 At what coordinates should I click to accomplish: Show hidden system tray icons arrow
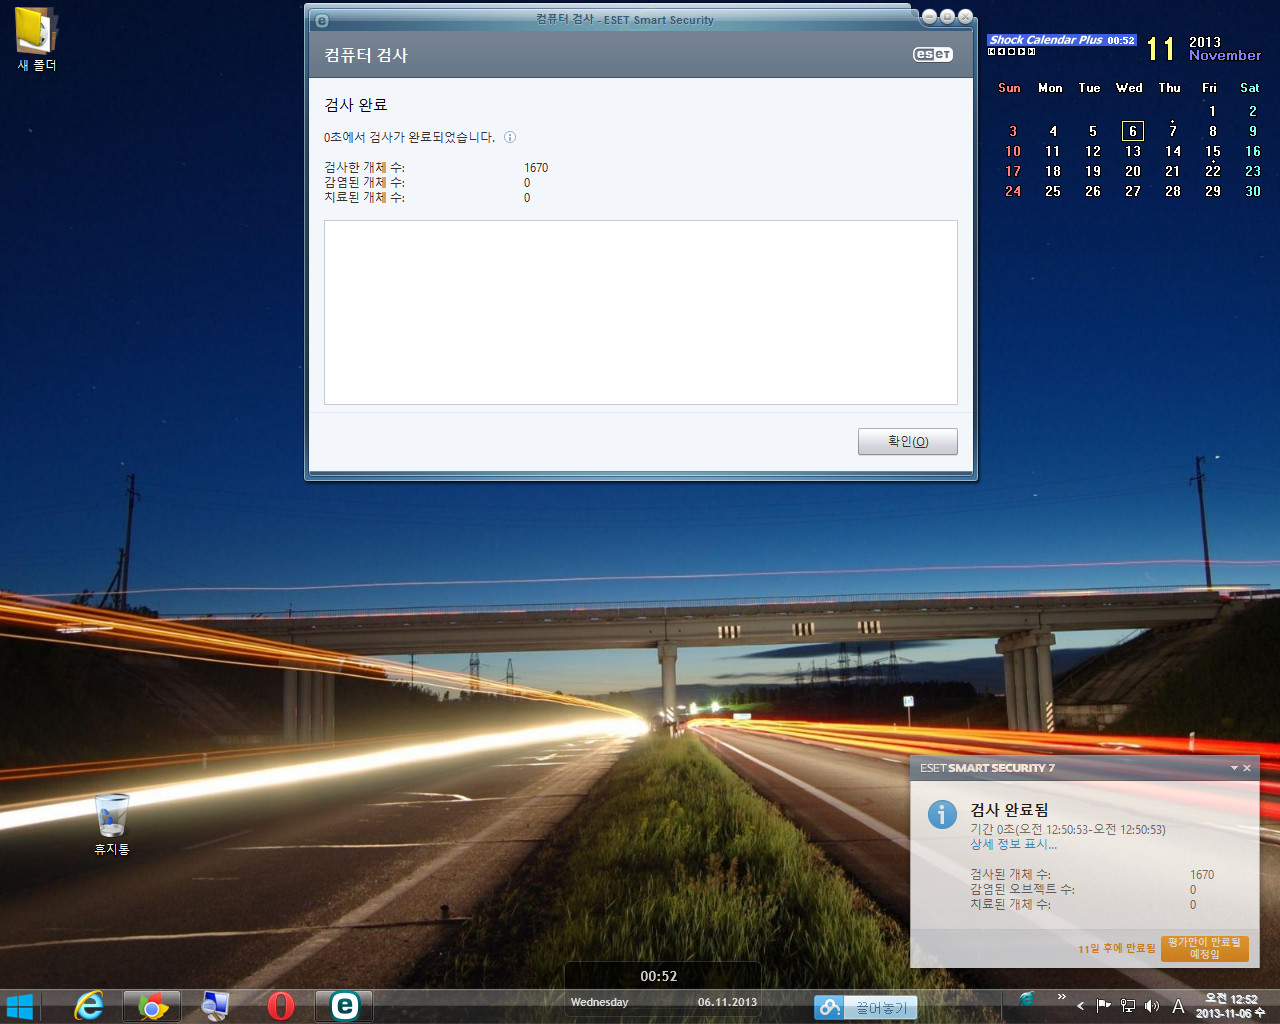click(x=1081, y=1006)
